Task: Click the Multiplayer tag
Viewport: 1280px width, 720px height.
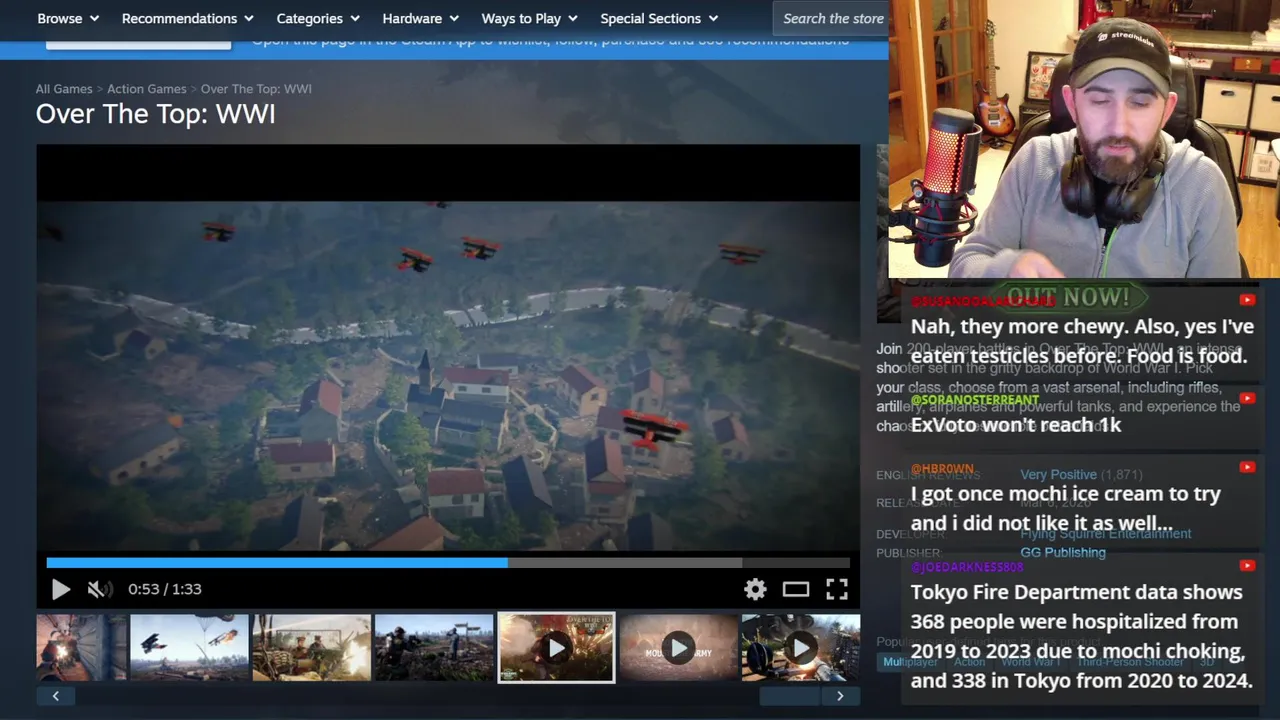Action: coord(910,662)
